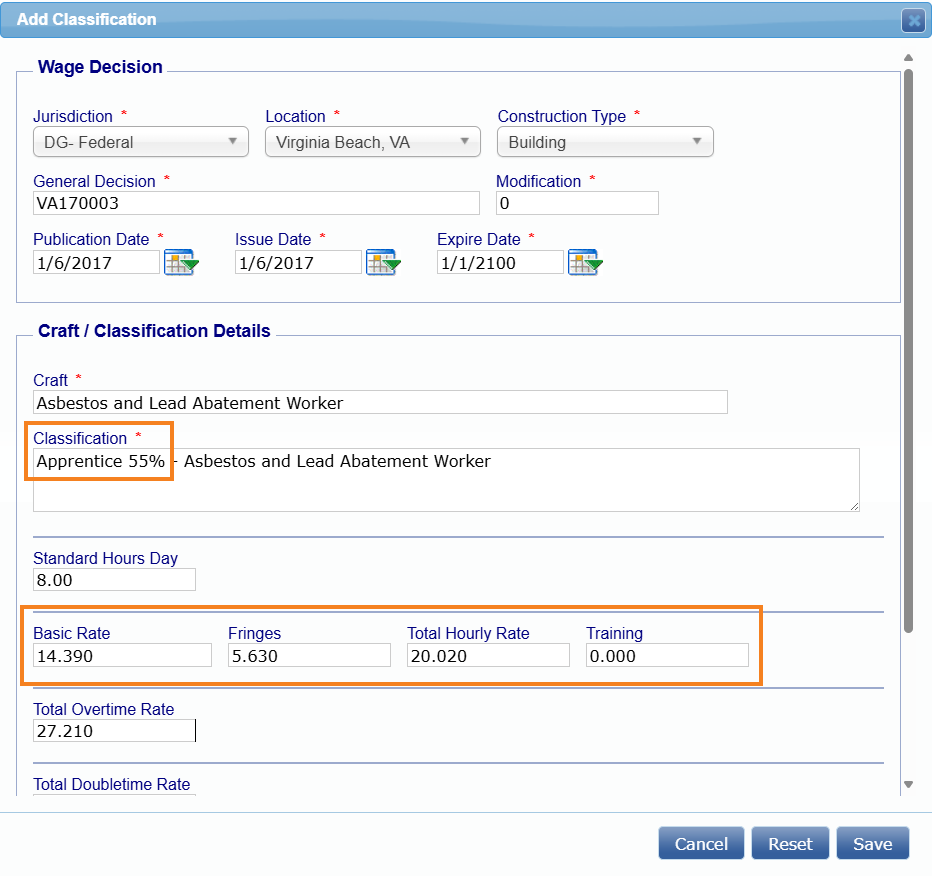Click the Total Overtime Rate field

[x=114, y=731]
